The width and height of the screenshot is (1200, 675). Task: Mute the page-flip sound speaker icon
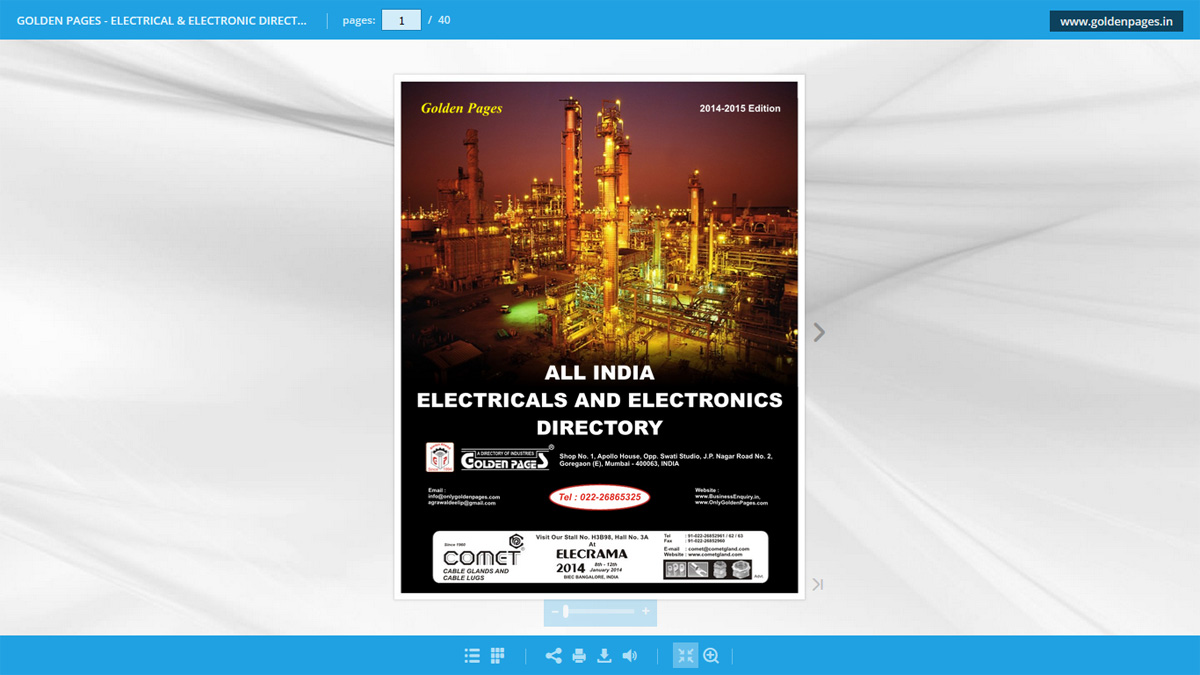(629, 656)
